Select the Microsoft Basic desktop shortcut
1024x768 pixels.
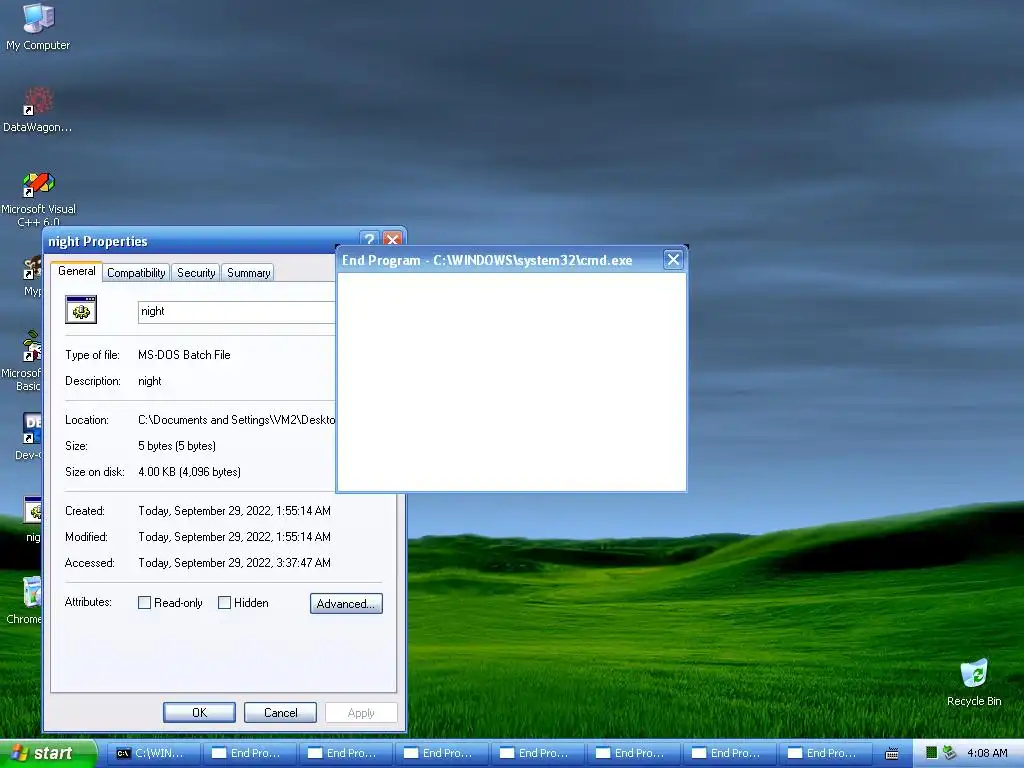(x=22, y=360)
